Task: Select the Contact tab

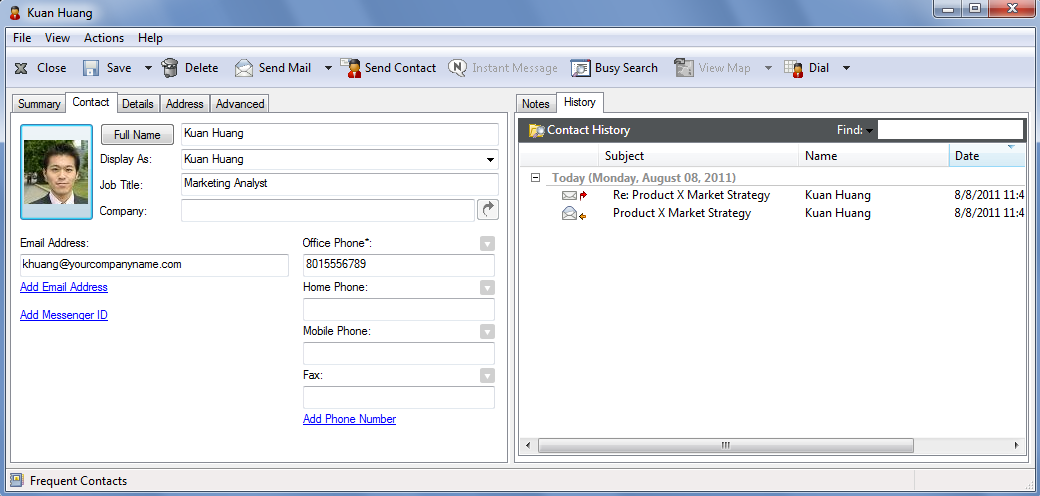Action: pyautogui.click(x=91, y=102)
